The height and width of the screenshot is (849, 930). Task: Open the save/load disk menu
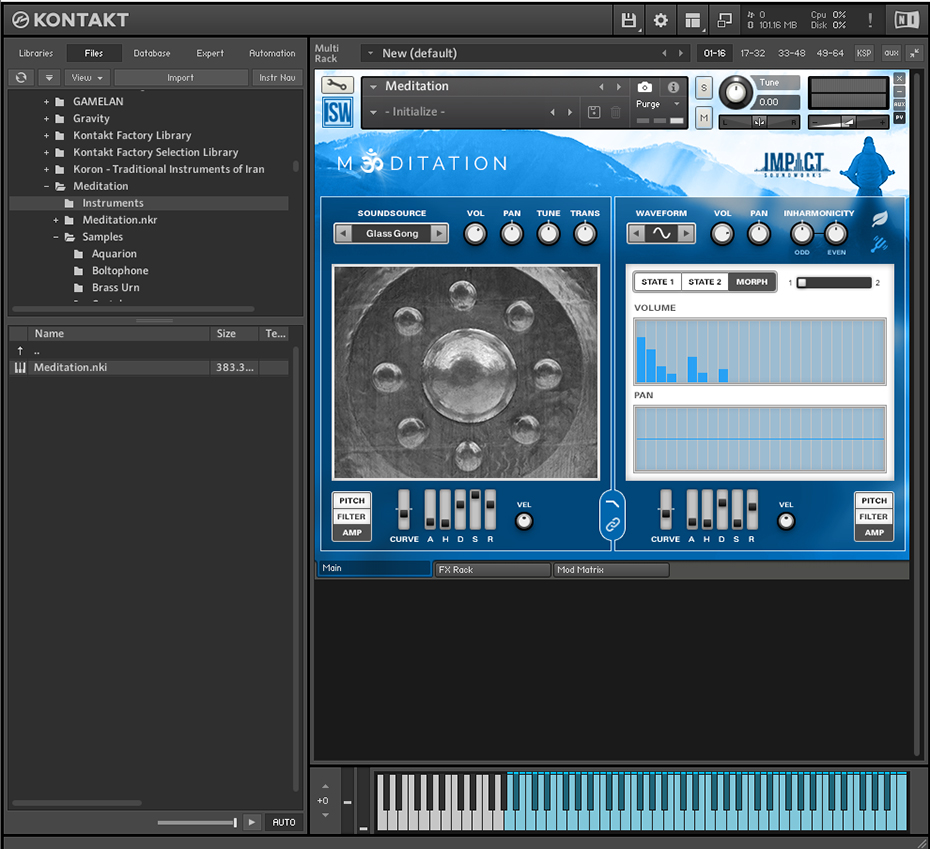coord(629,20)
